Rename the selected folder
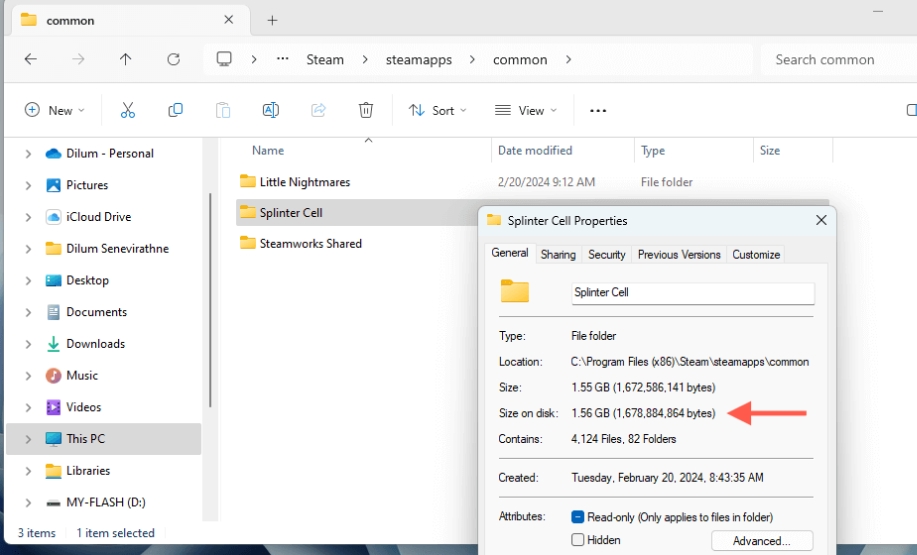The height and width of the screenshot is (555, 917). click(x=271, y=110)
